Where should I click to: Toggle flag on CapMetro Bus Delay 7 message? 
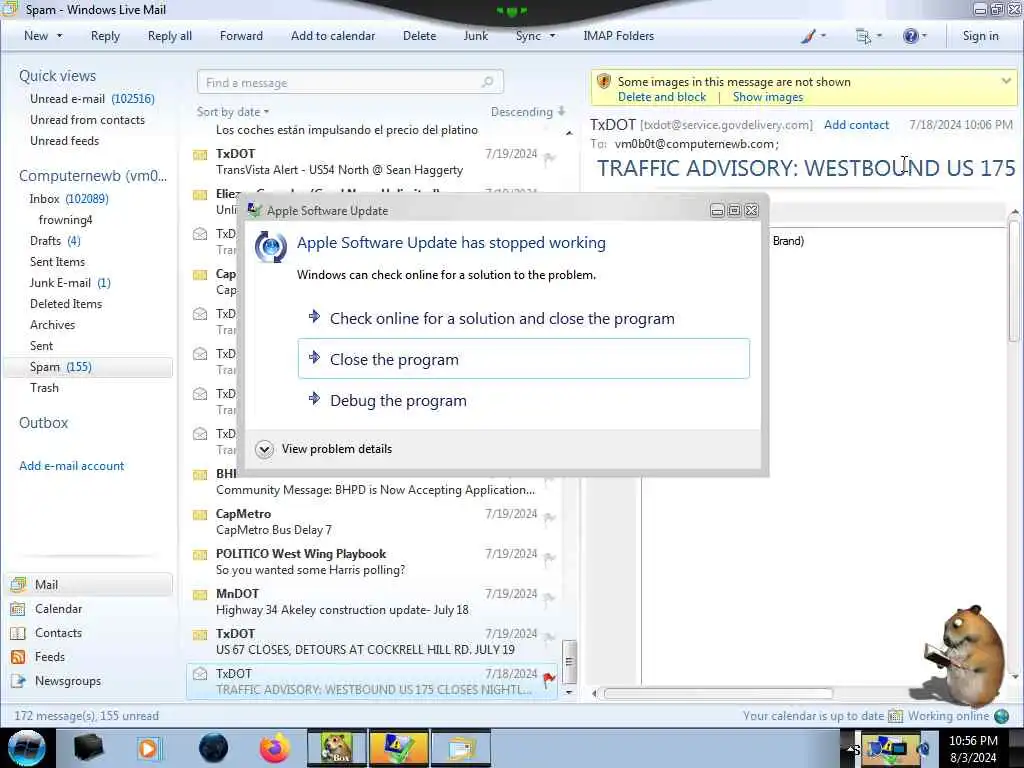549,519
